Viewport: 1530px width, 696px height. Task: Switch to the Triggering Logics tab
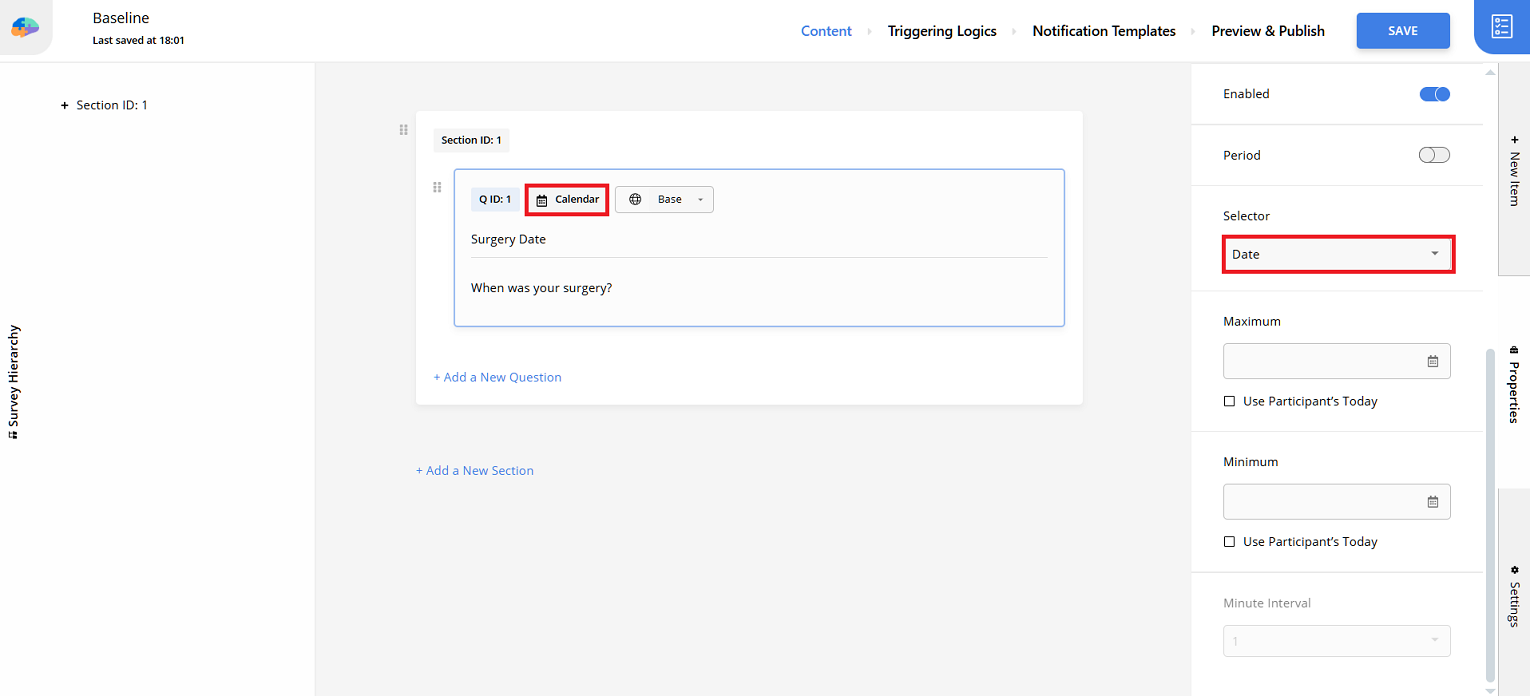941,30
